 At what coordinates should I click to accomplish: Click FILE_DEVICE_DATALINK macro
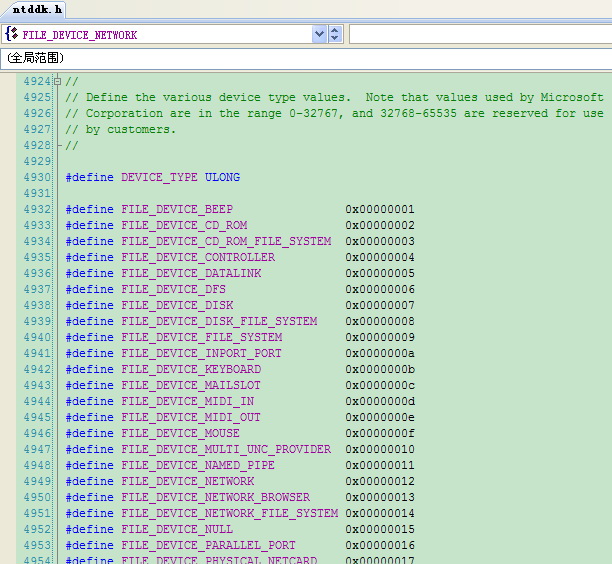click(191, 273)
